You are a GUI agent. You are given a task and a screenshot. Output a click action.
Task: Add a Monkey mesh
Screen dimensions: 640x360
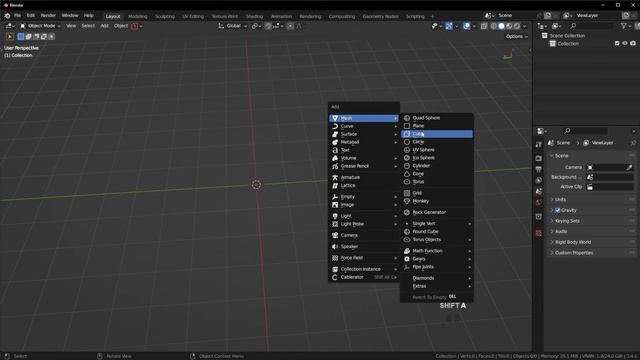437,201
